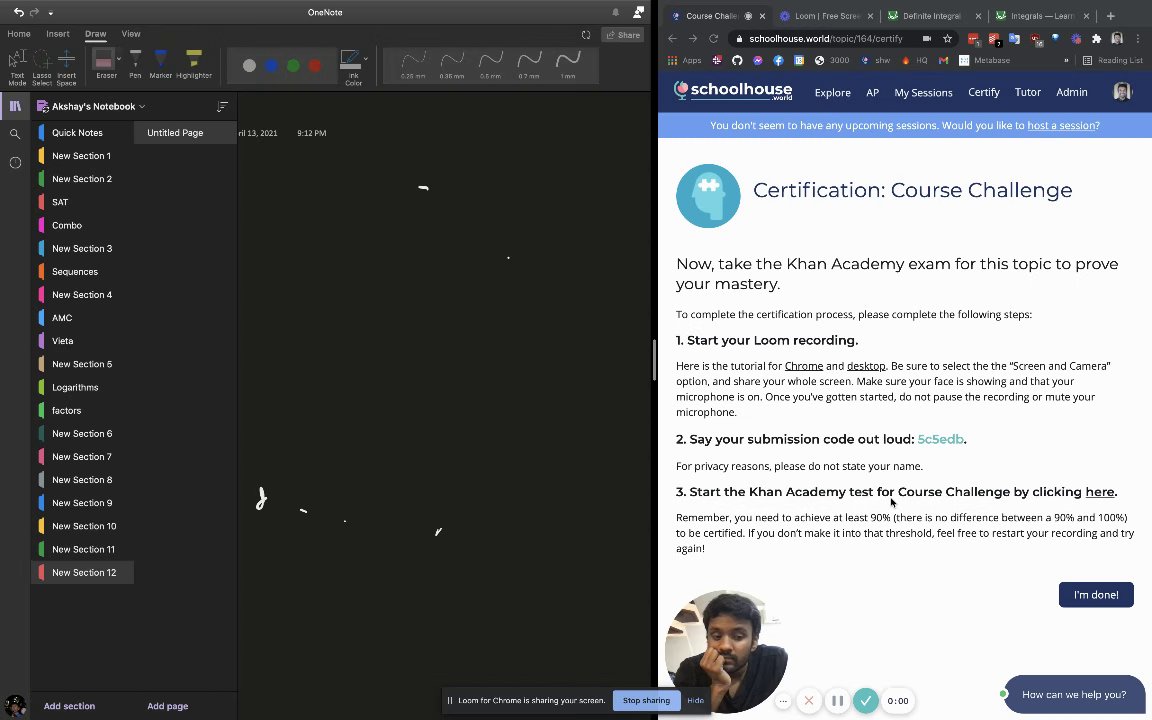This screenshot has width=1152, height=720.
Task: Open recent notes clock icon
Action: point(15,162)
